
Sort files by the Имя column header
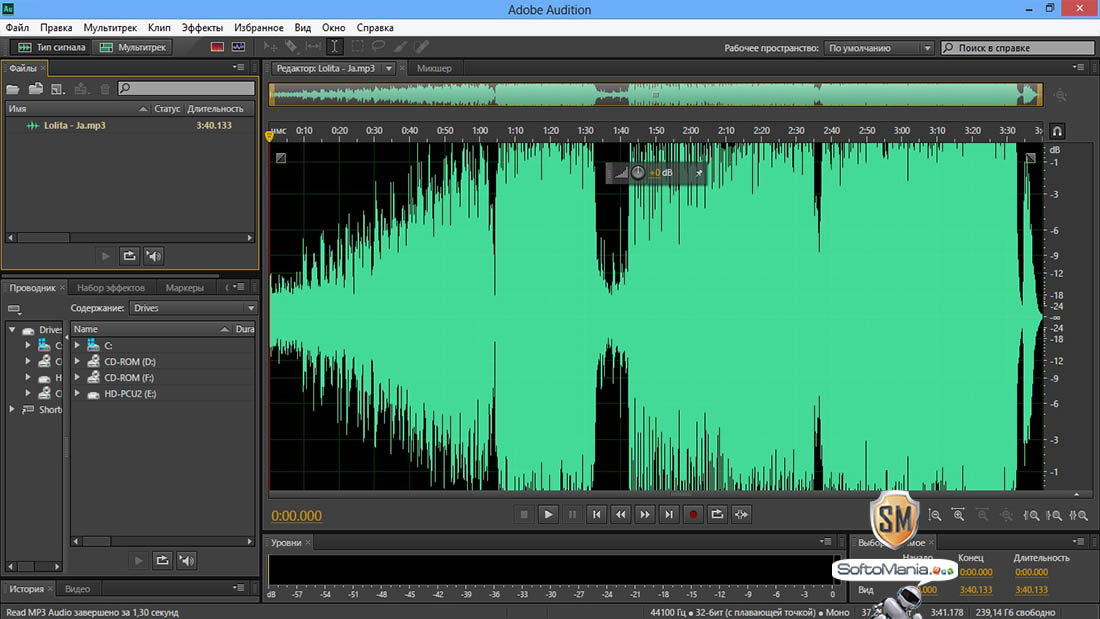77,109
